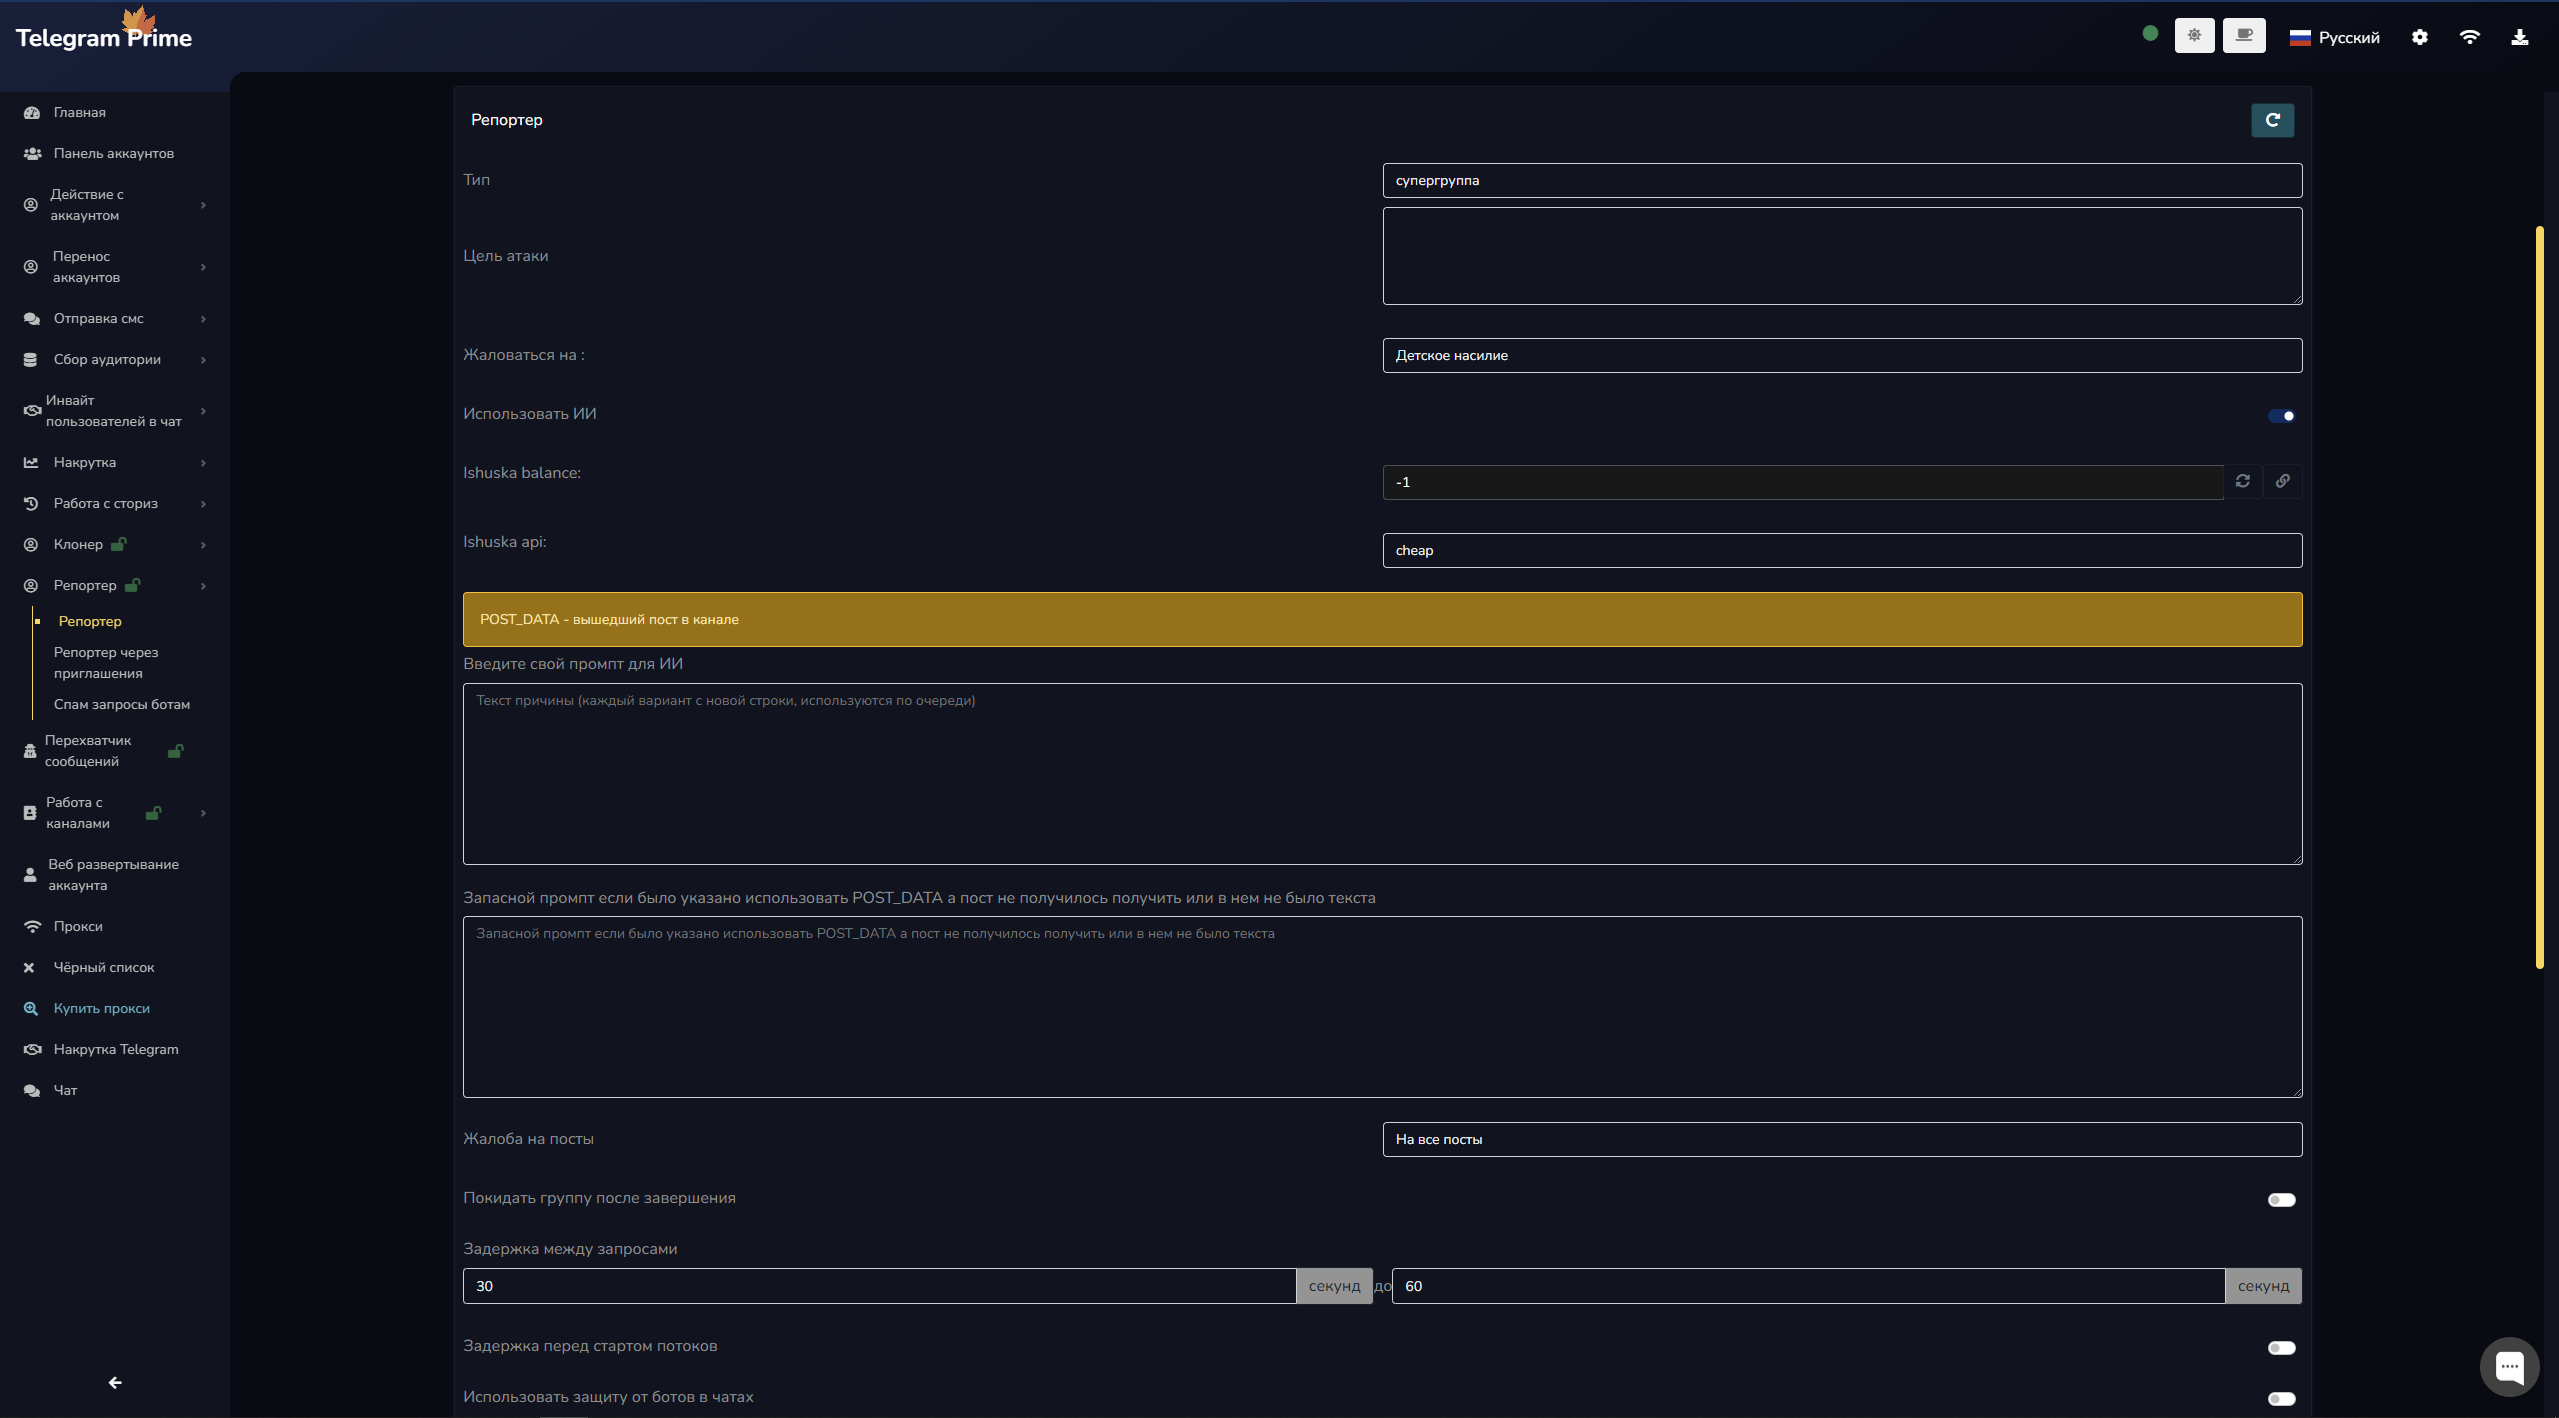Click the Введите свой промпт для ИИ textarea

pos(1382,775)
